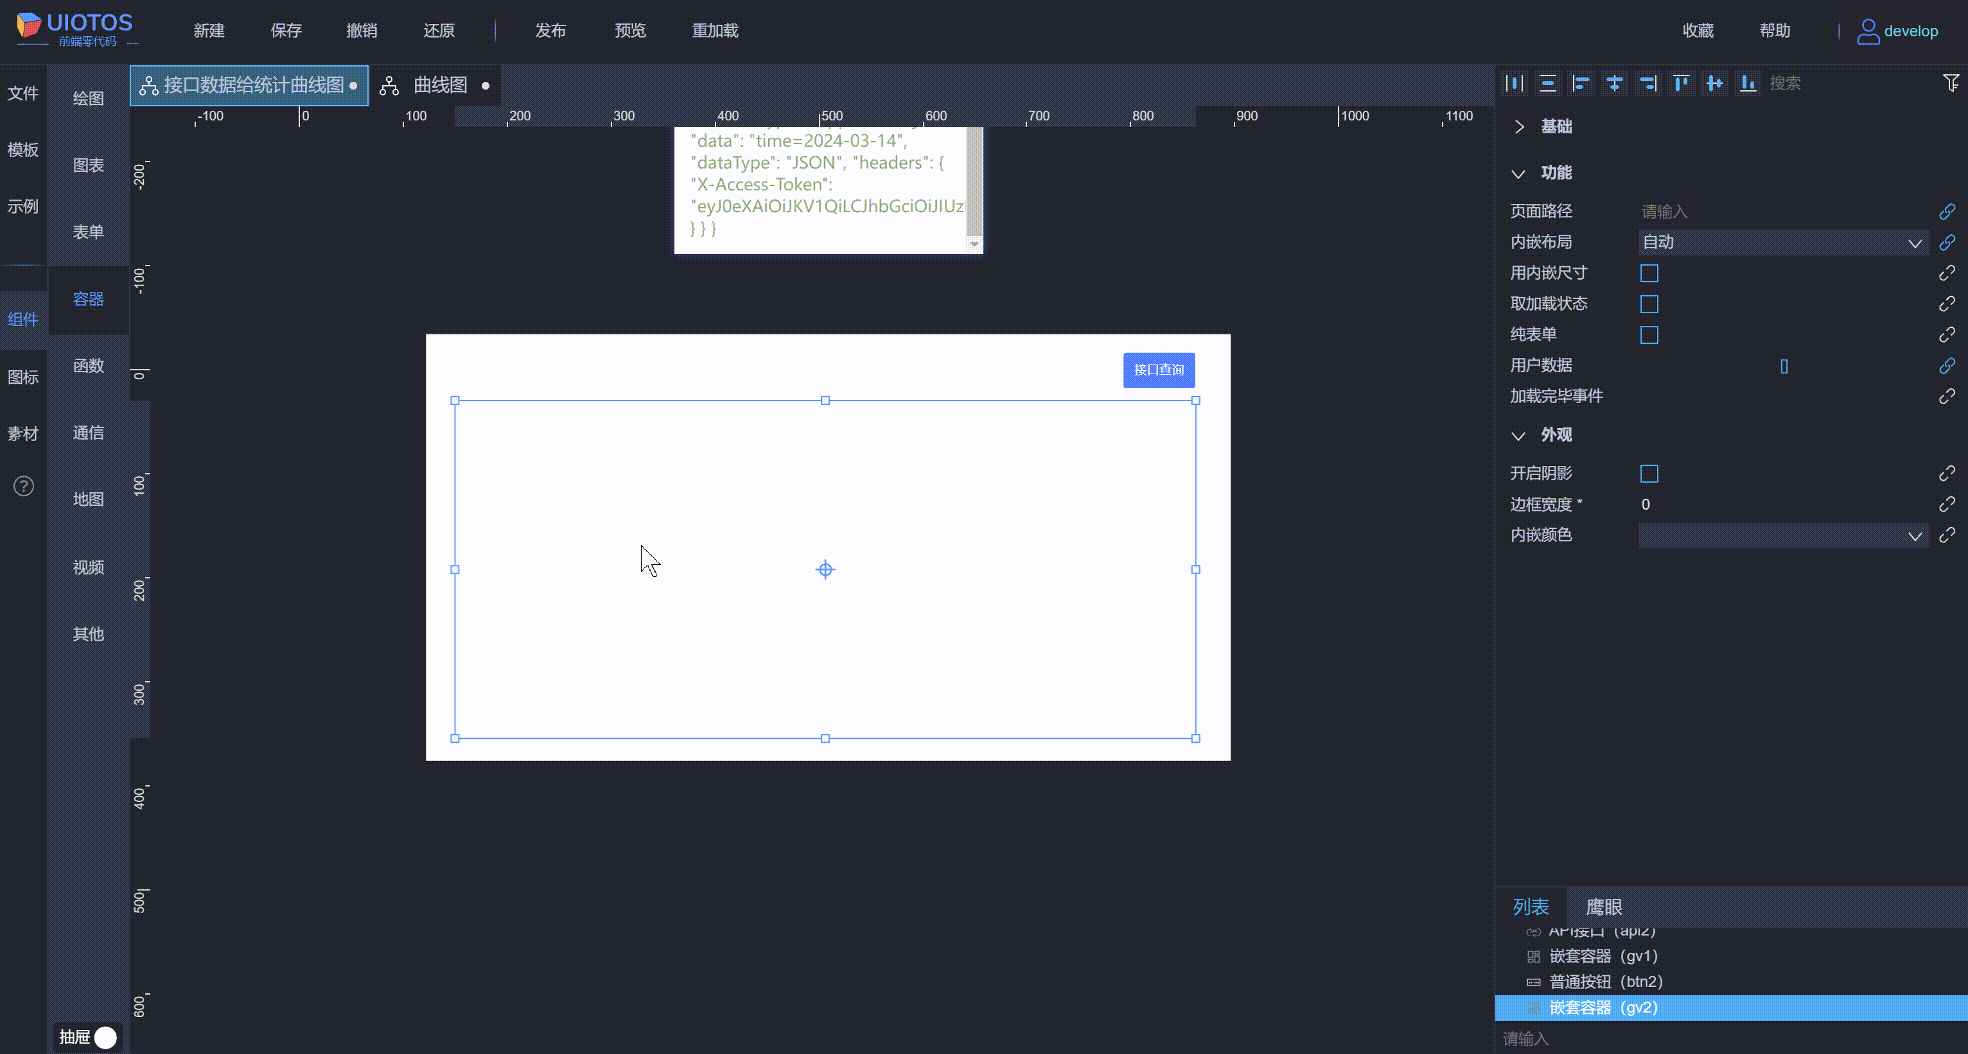This screenshot has width=1968, height=1054.
Task: Switch to the 鹰眼 tab in bottom panel
Action: pos(1604,906)
